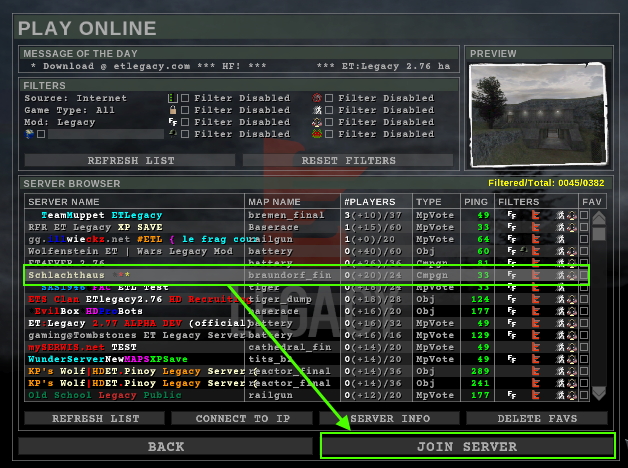Image resolution: width=628 pixels, height=468 pixels.
Task: Click the FF friendly fire icon in Filters
Action: tap(173, 122)
